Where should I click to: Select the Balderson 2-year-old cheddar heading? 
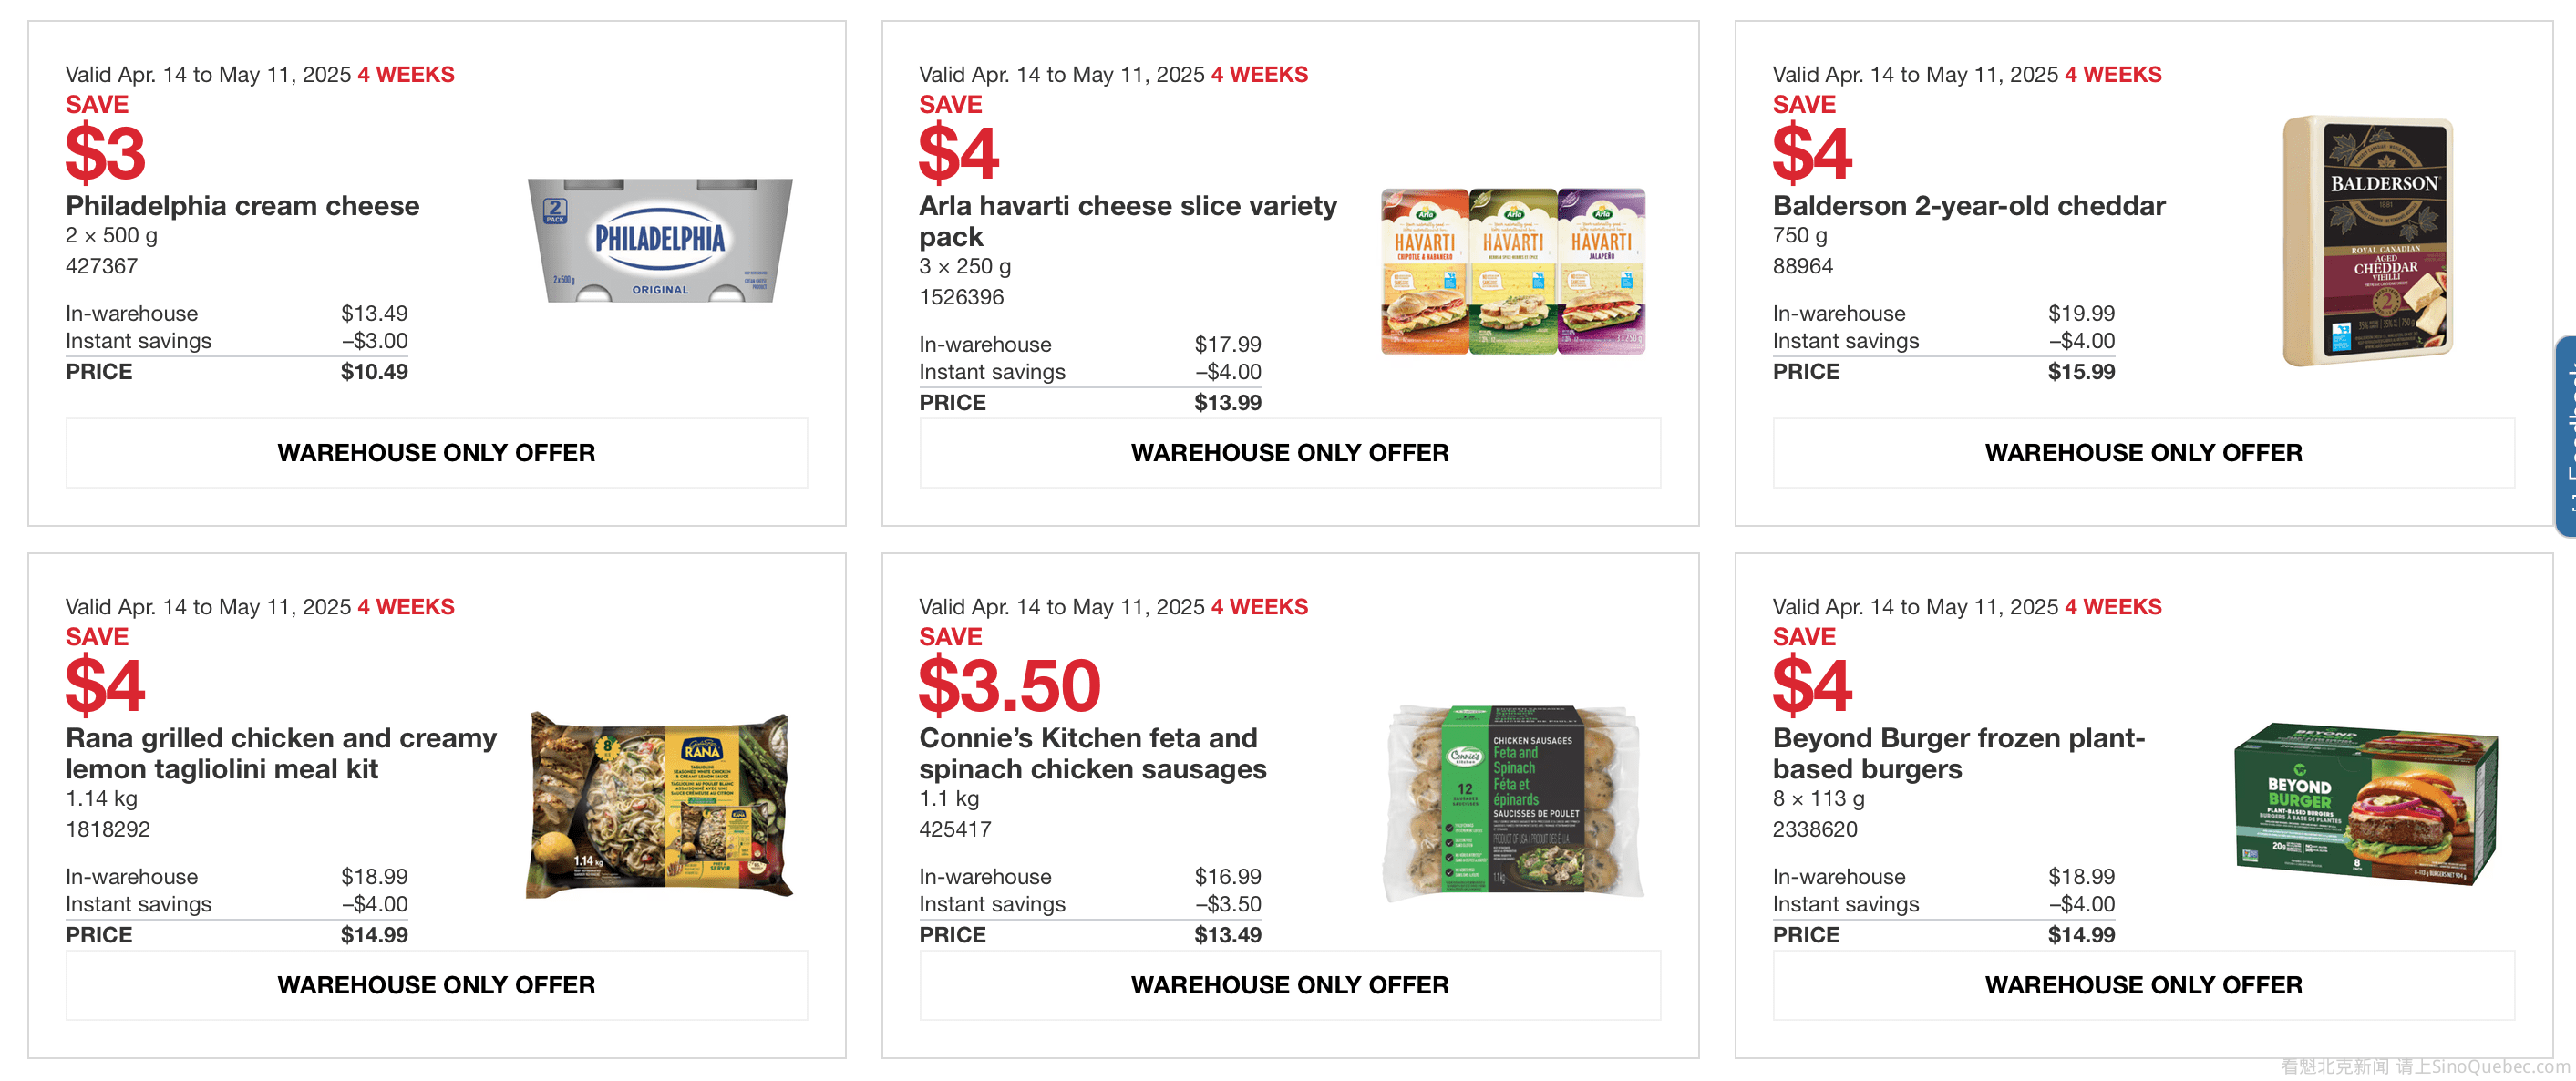pos(1968,206)
